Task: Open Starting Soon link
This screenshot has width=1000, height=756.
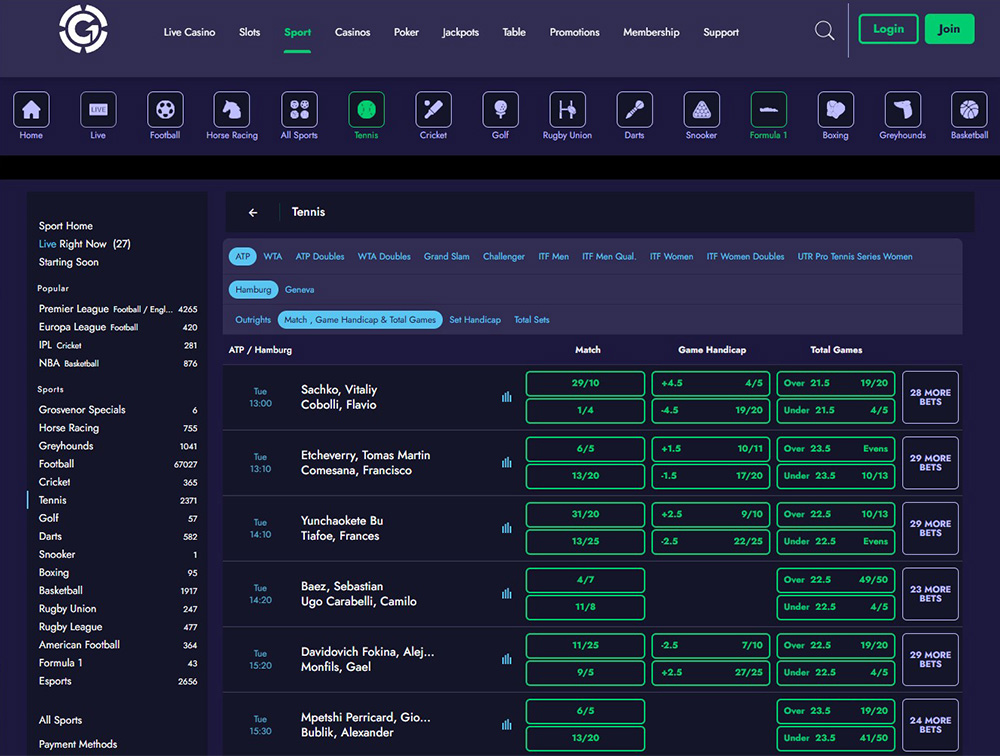Action: point(69,262)
